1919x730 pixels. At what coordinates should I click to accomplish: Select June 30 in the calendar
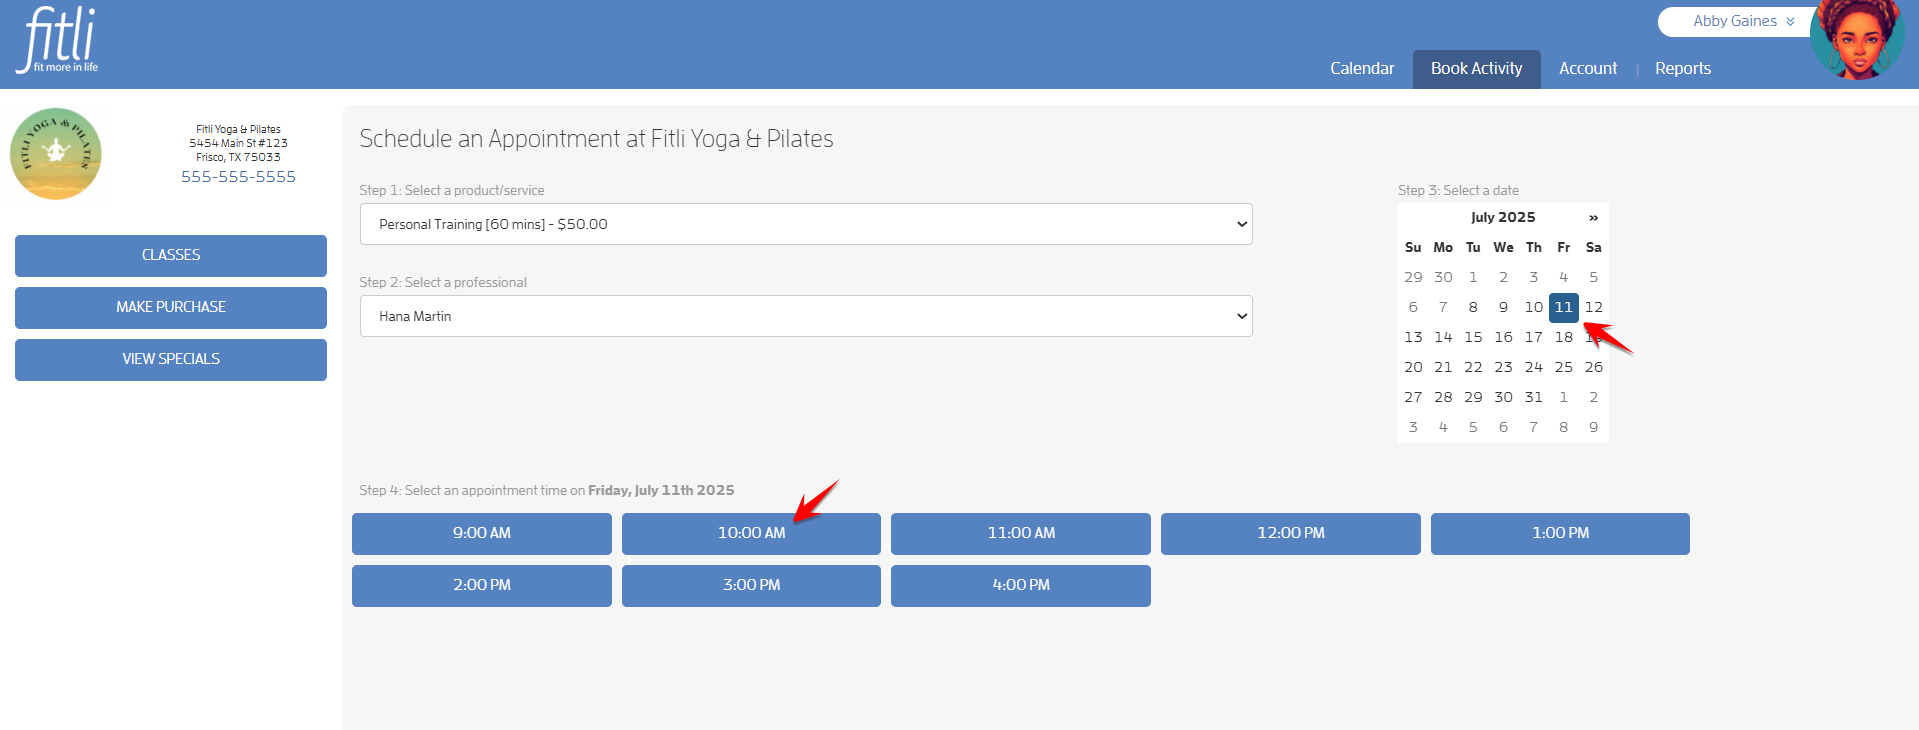1443,277
